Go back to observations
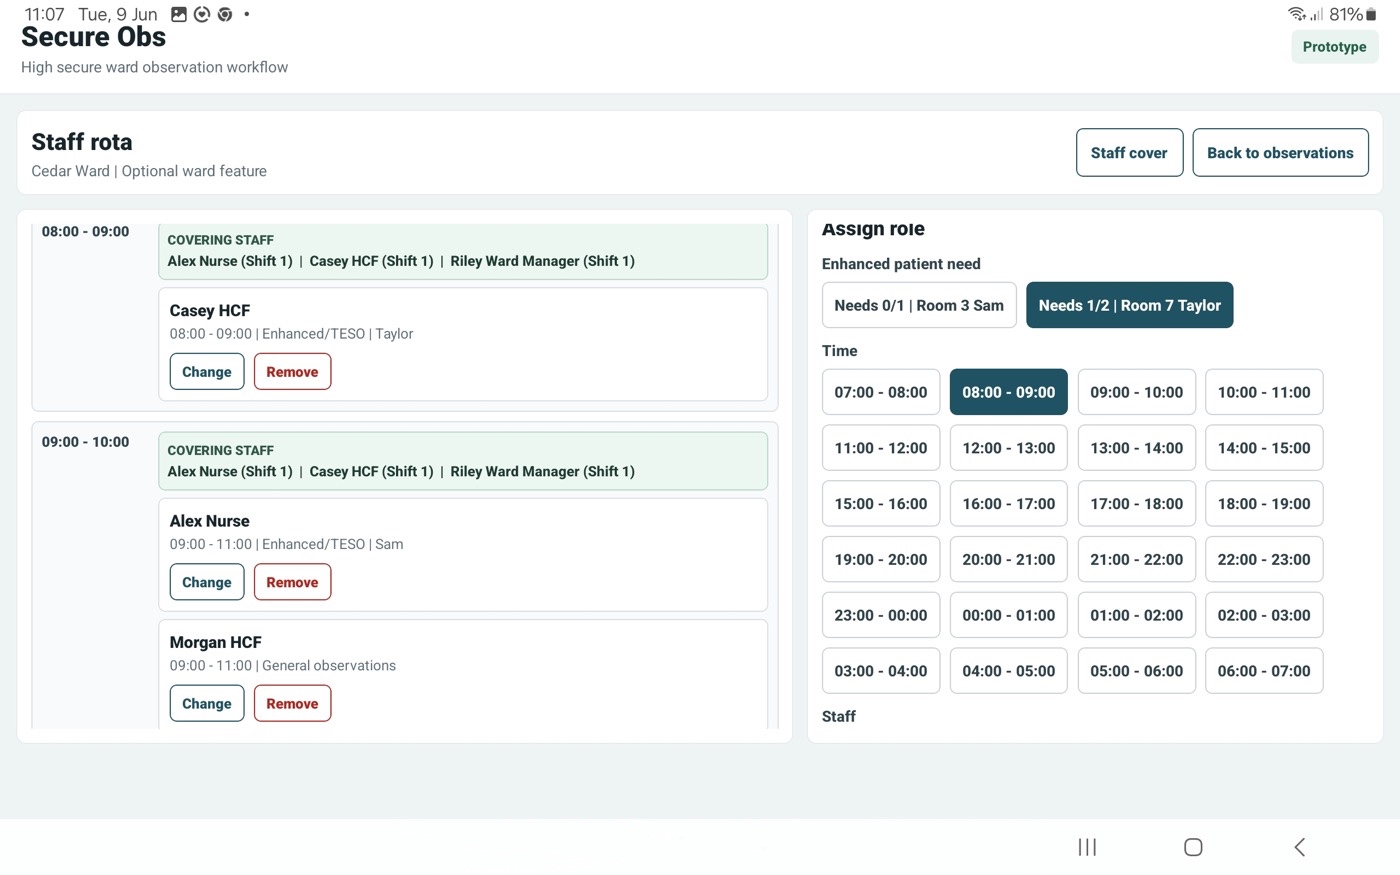Image resolution: width=1400 pixels, height=875 pixels. click(x=1280, y=153)
